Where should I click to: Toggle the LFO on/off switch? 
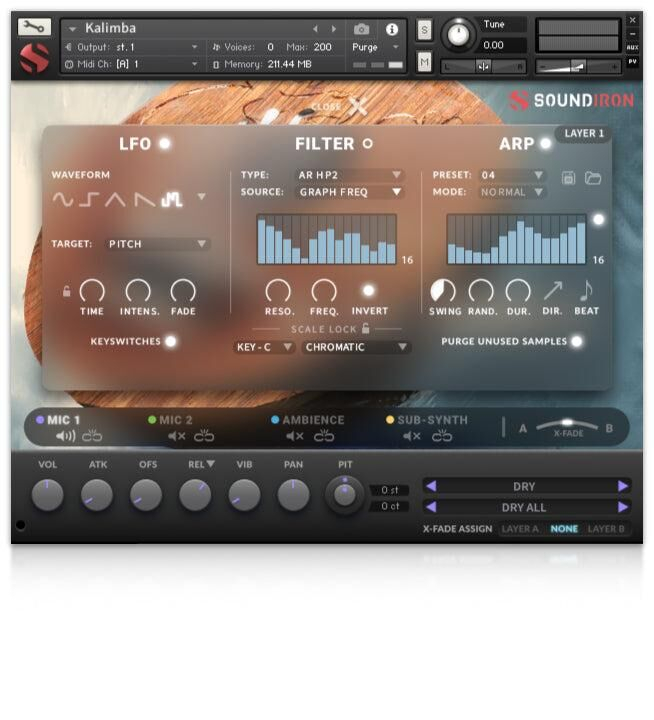click(165, 143)
